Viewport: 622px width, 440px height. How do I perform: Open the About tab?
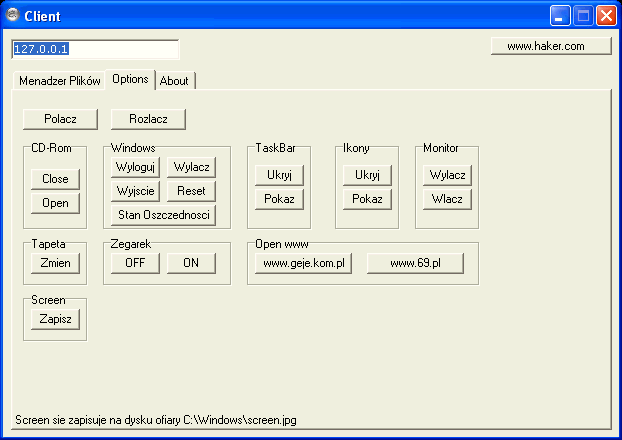[x=174, y=81]
